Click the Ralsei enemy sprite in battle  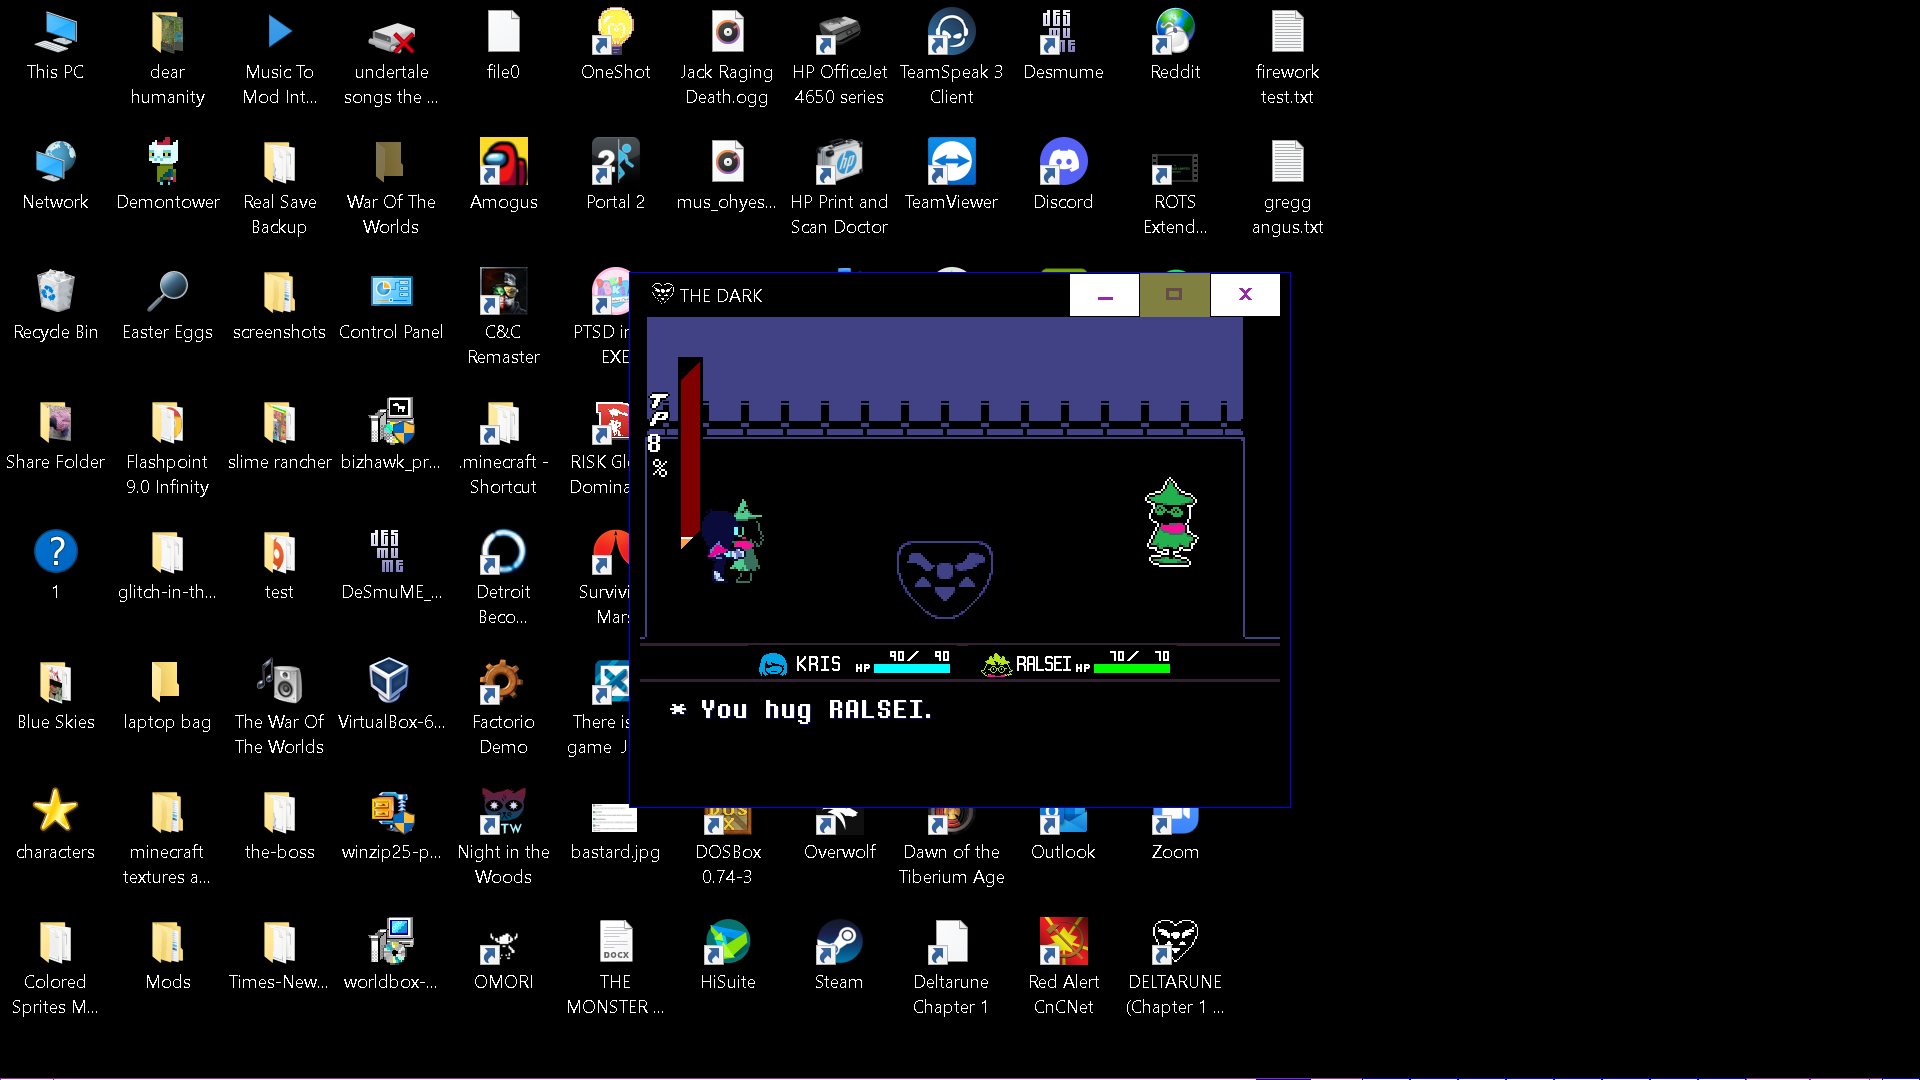point(1171,523)
